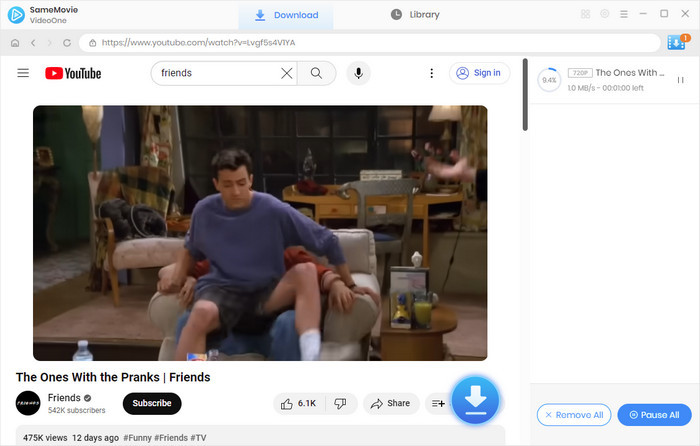Click the #Friends hashtag
The image size is (700, 446).
click(x=171, y=438)
